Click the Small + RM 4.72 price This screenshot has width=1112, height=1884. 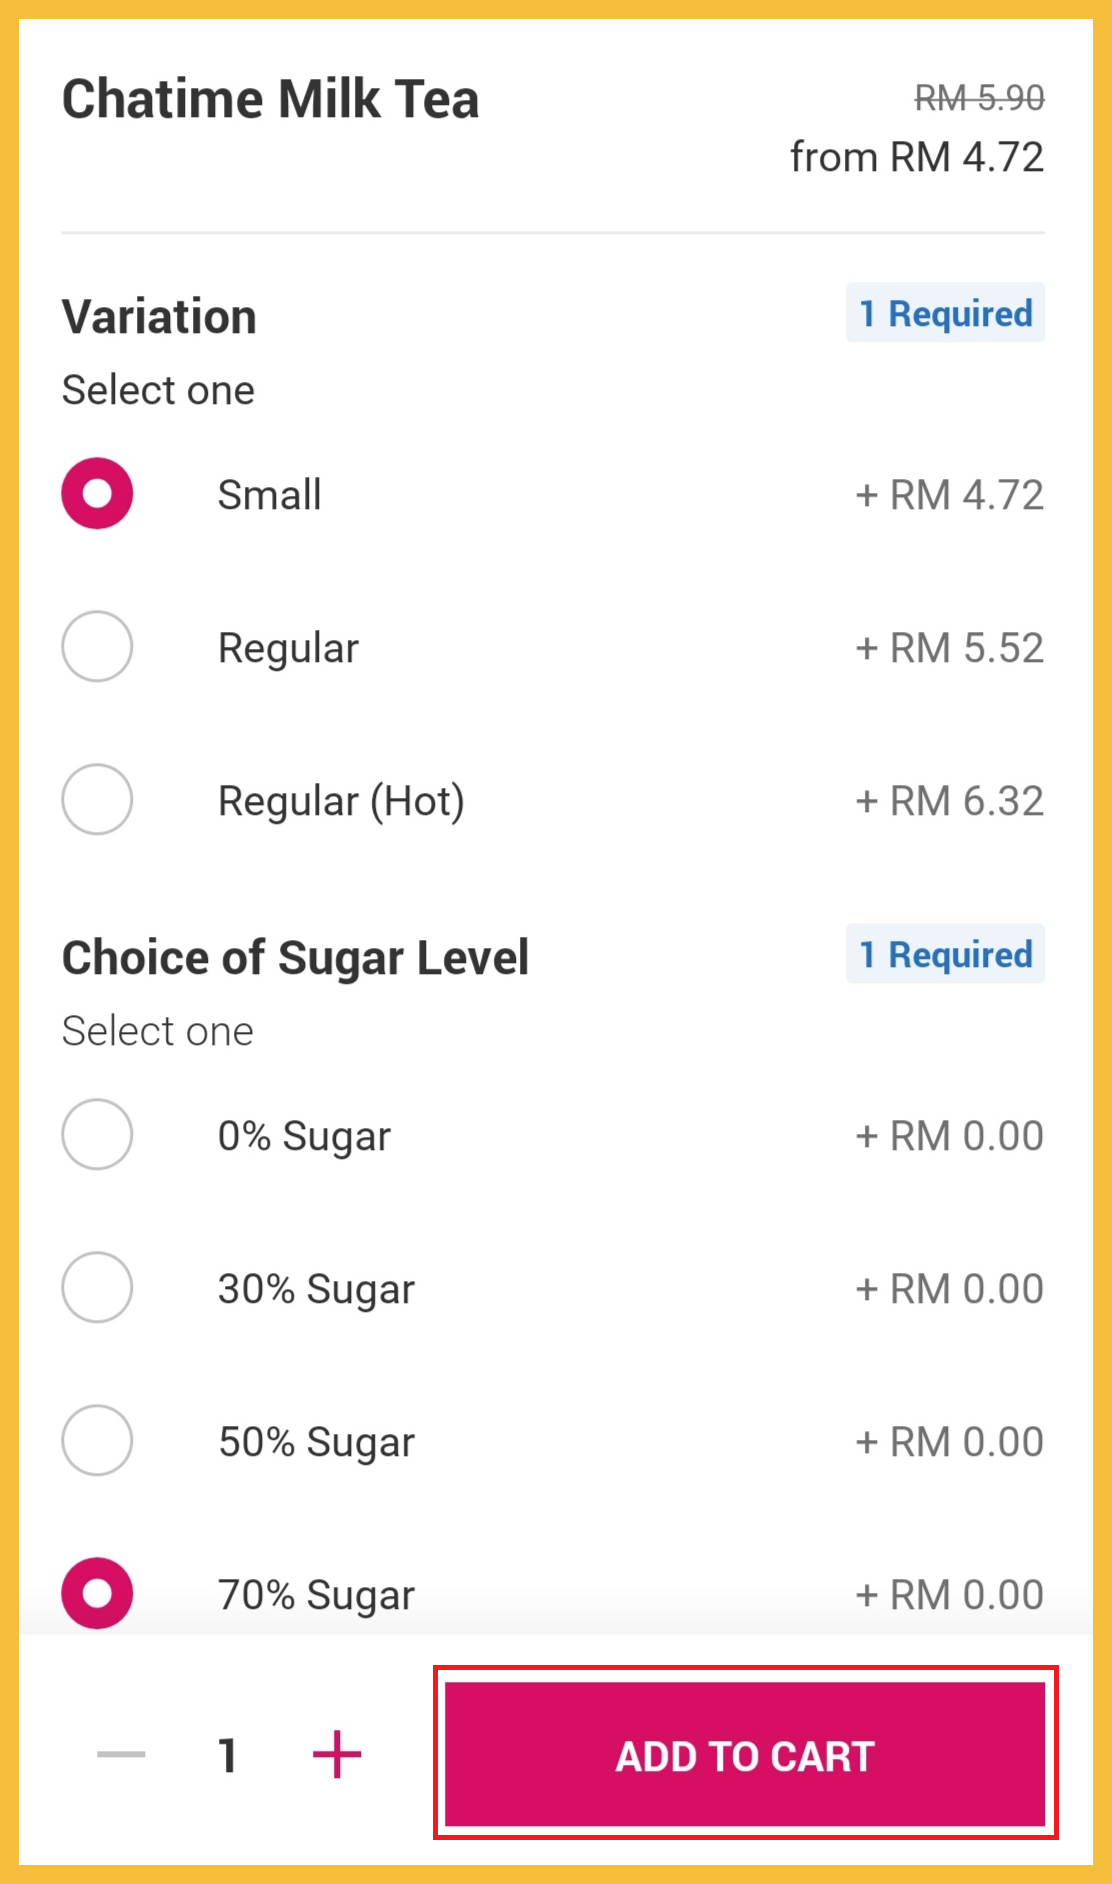pyautogui.click(x=949, y=495)
